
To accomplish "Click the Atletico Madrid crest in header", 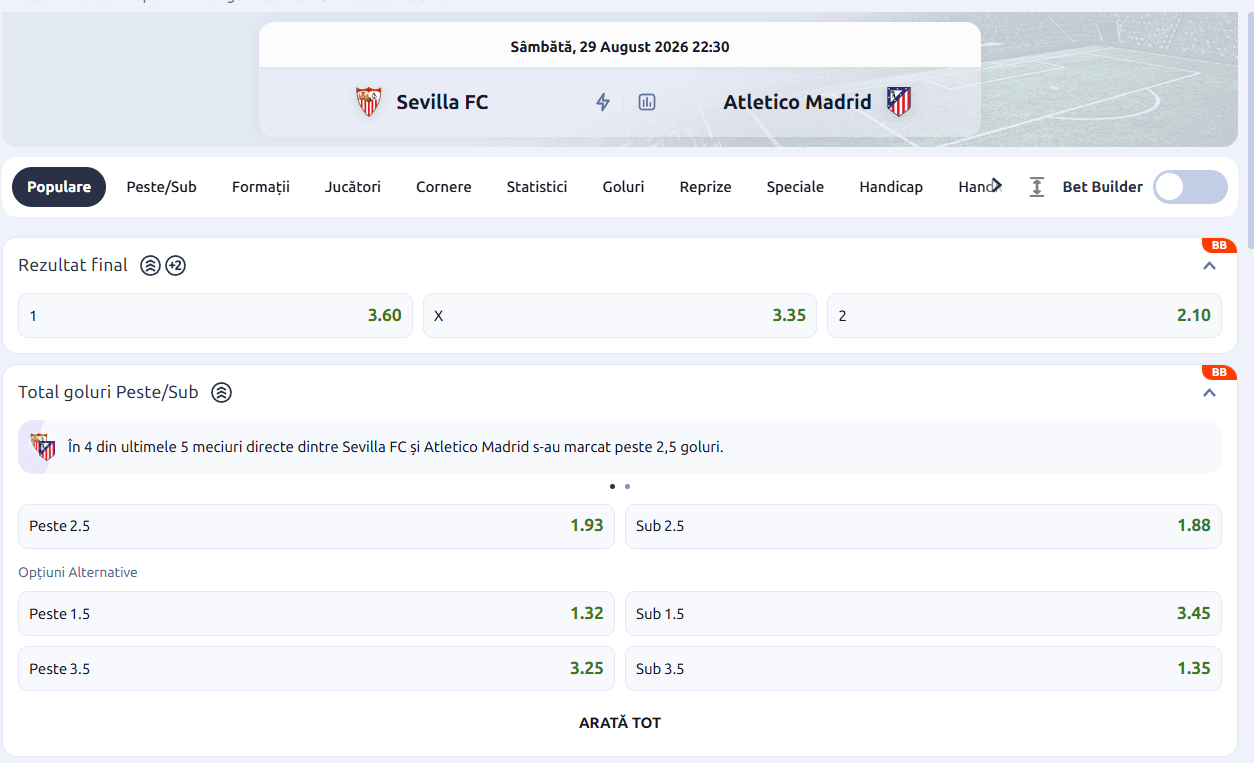I will coord(899,102).
